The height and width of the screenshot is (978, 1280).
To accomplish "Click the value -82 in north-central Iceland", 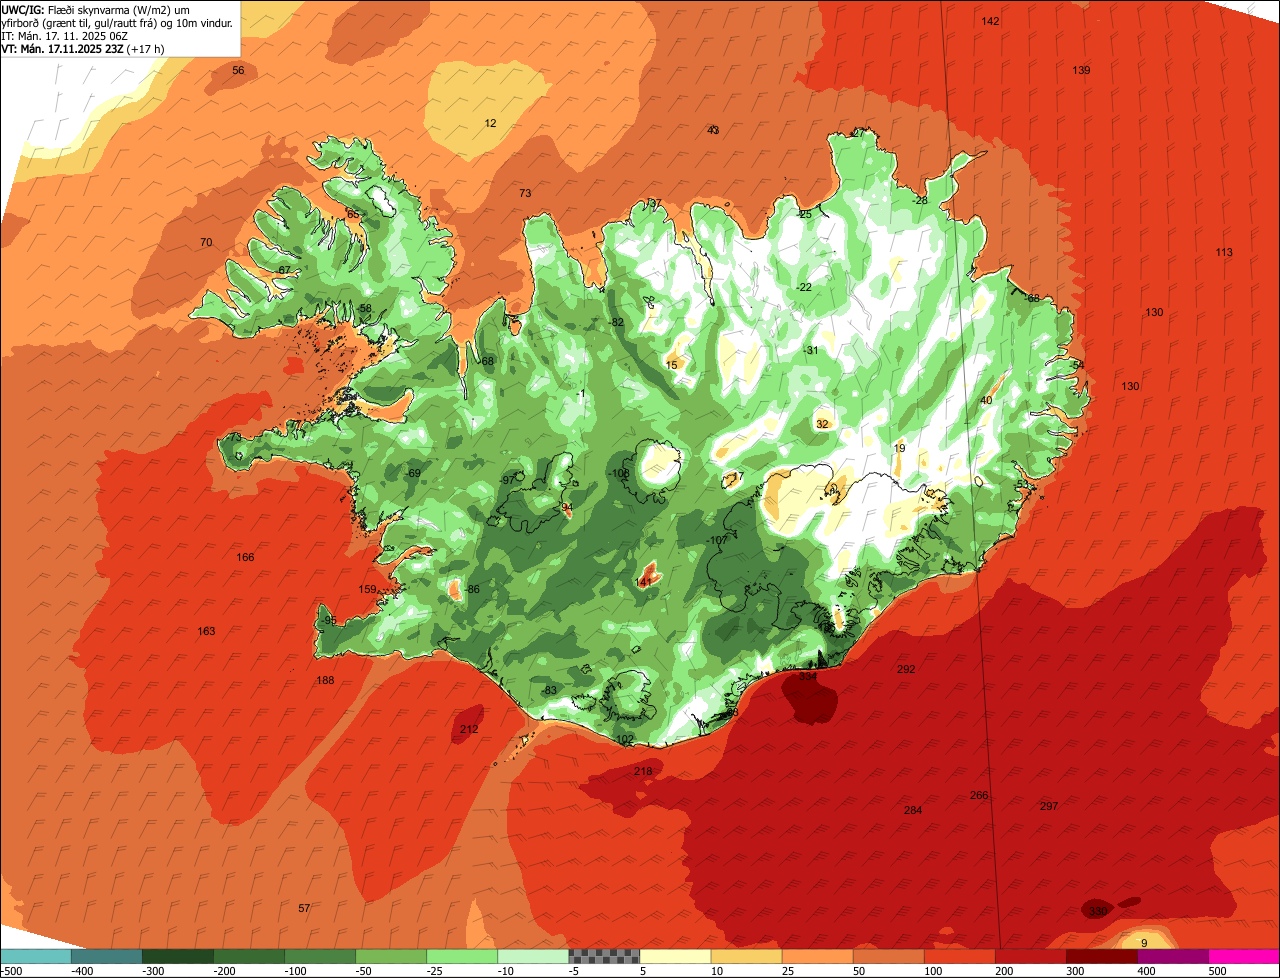I will pyautogui.click(x=616, y=322).
